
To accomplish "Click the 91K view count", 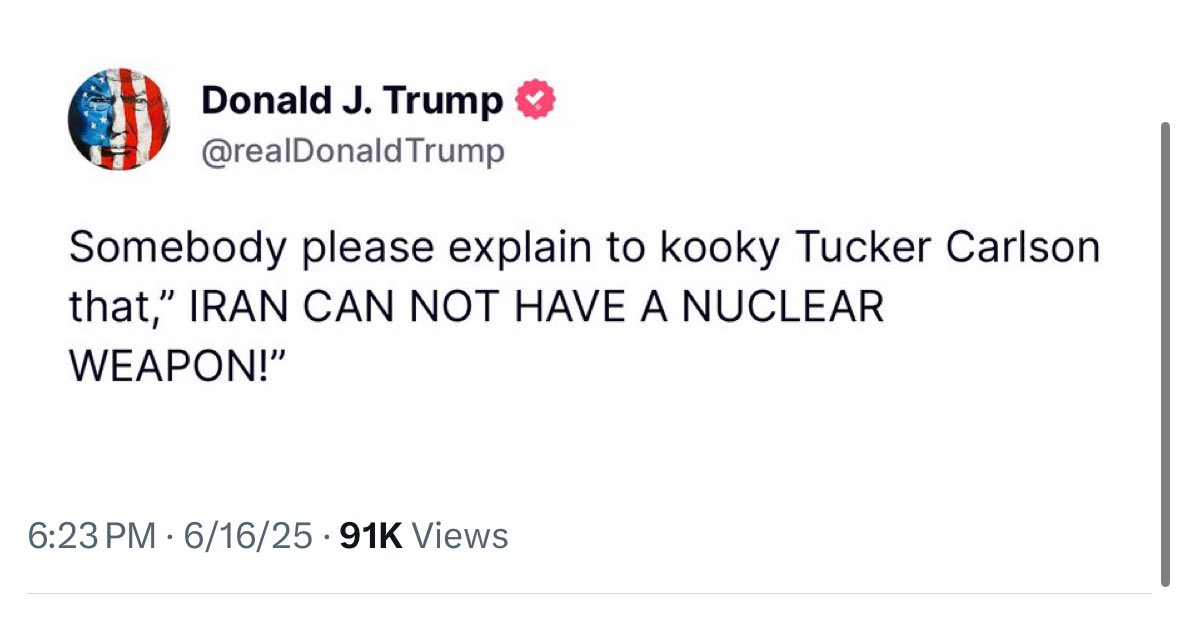I will point(370,536).
